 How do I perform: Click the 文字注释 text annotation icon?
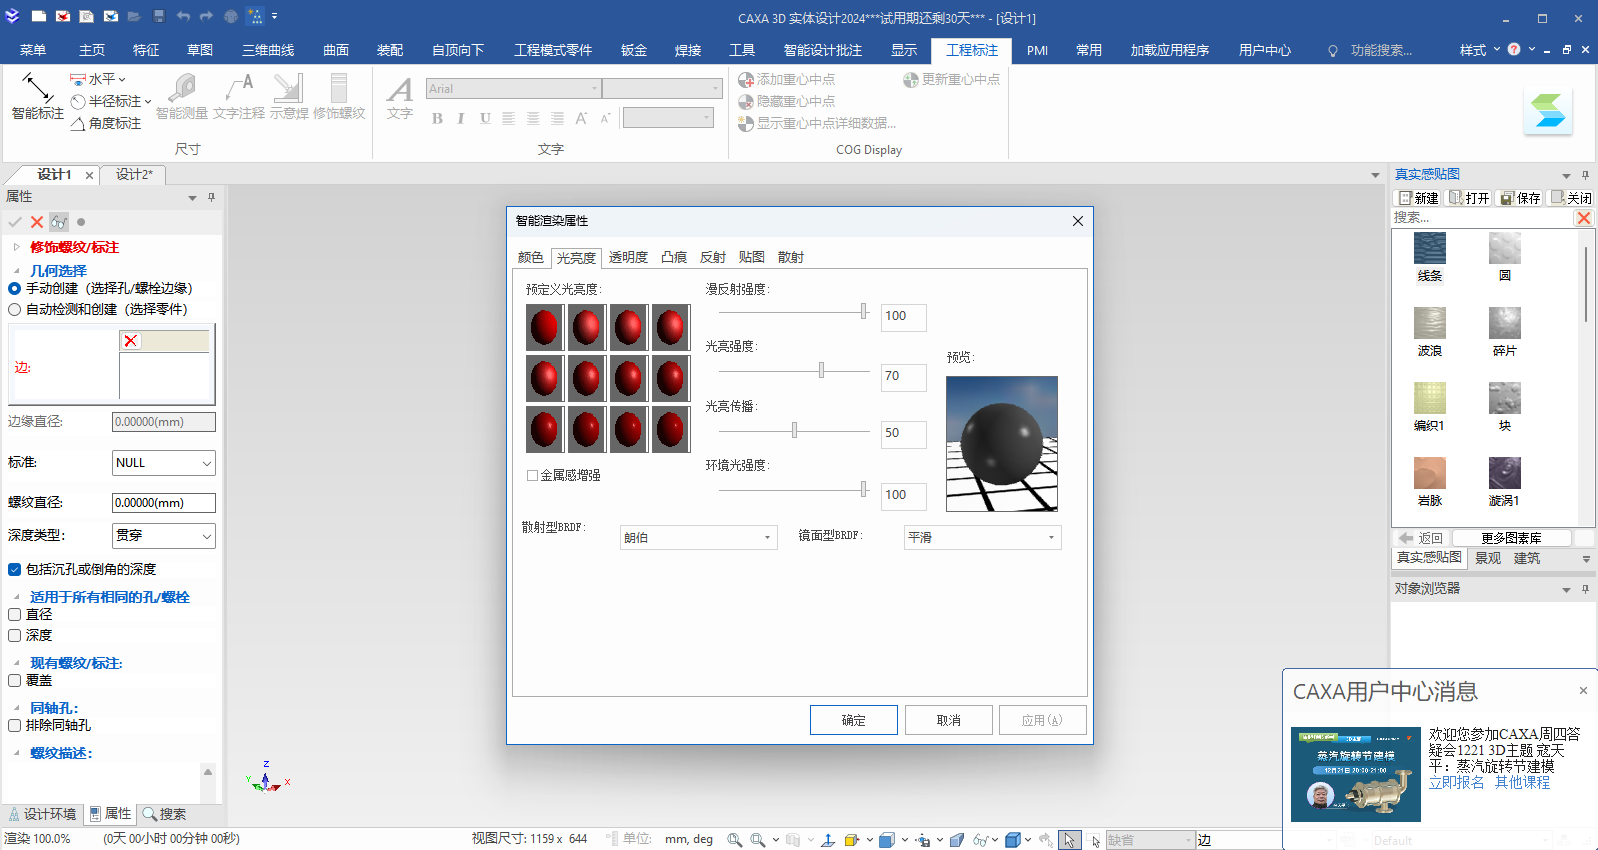click(239, 88)
